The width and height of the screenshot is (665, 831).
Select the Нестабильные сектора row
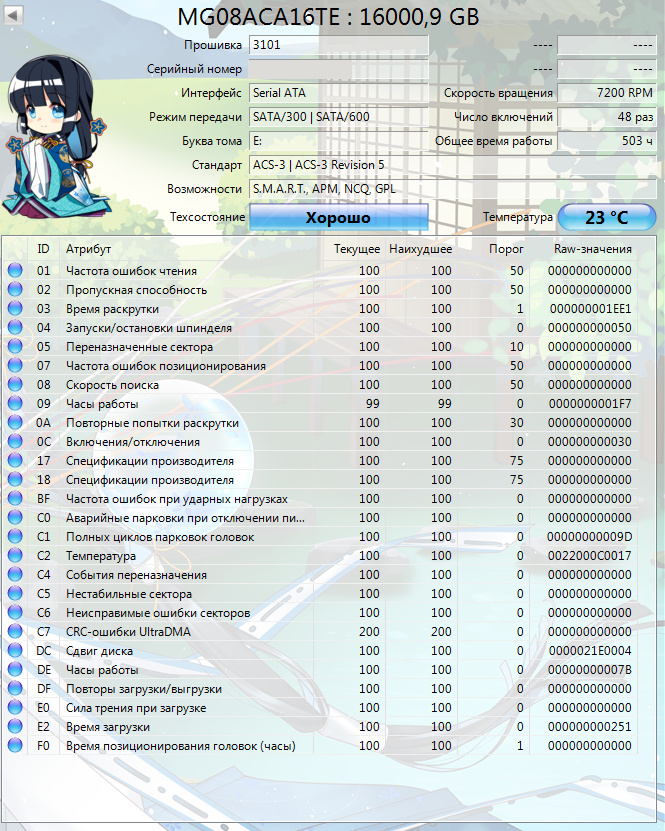320,594
